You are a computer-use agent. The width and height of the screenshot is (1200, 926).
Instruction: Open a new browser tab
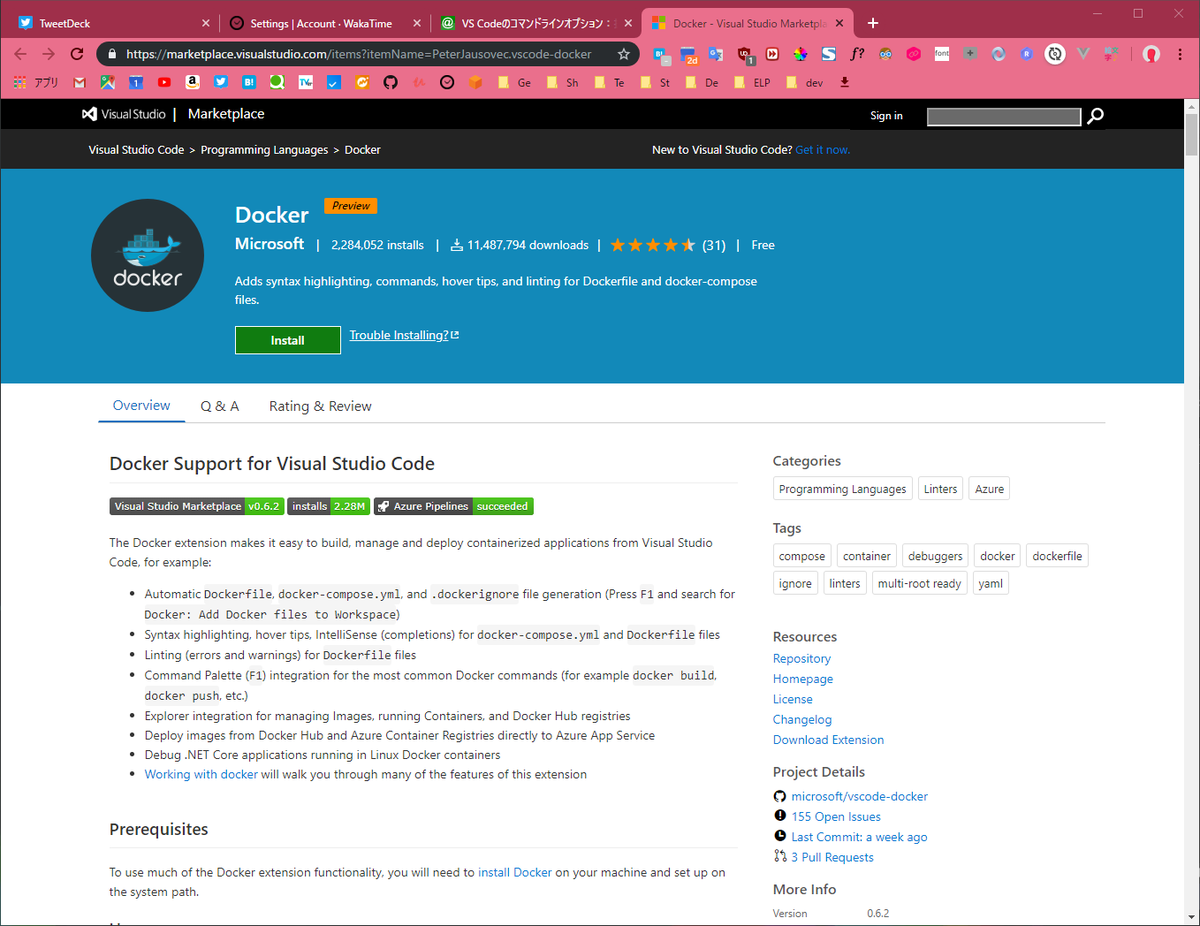coord(872,22)
